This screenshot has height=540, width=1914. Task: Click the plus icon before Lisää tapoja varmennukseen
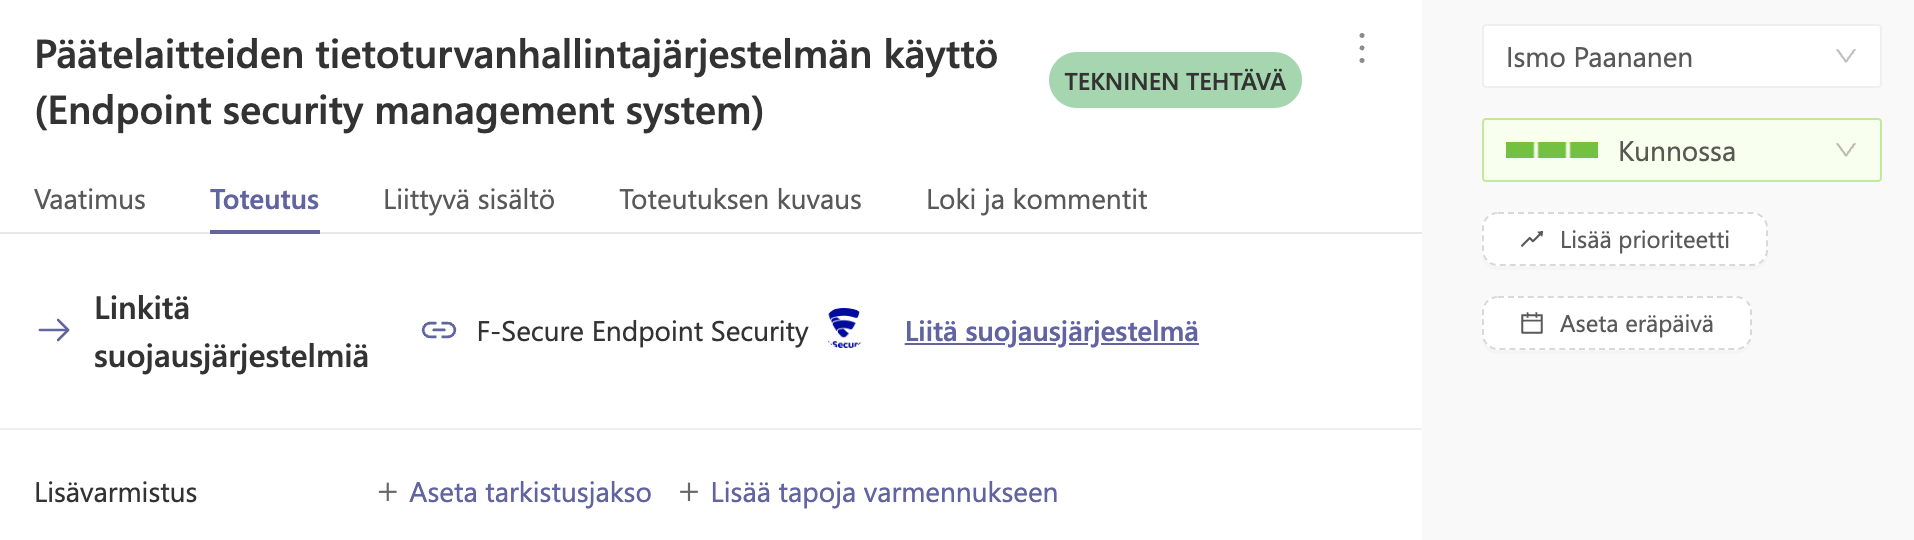[689, 492]
